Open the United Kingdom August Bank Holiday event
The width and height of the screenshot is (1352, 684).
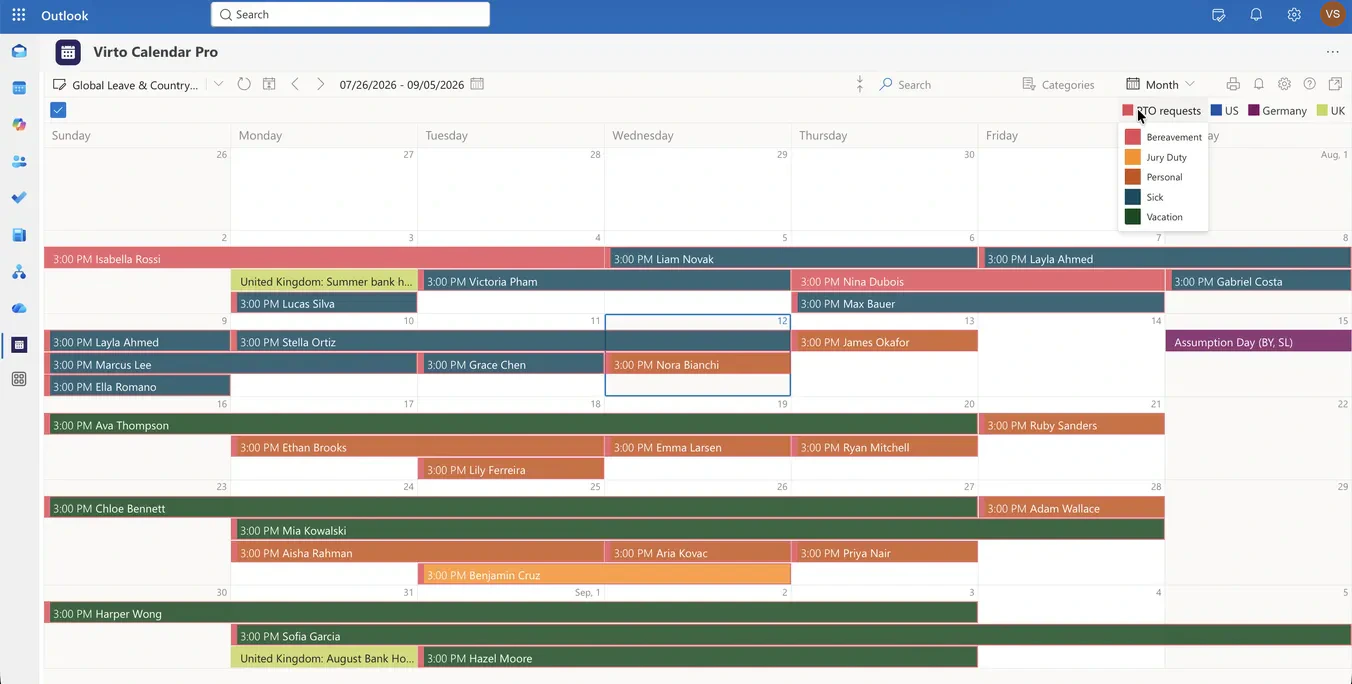[x=323, y=658]
